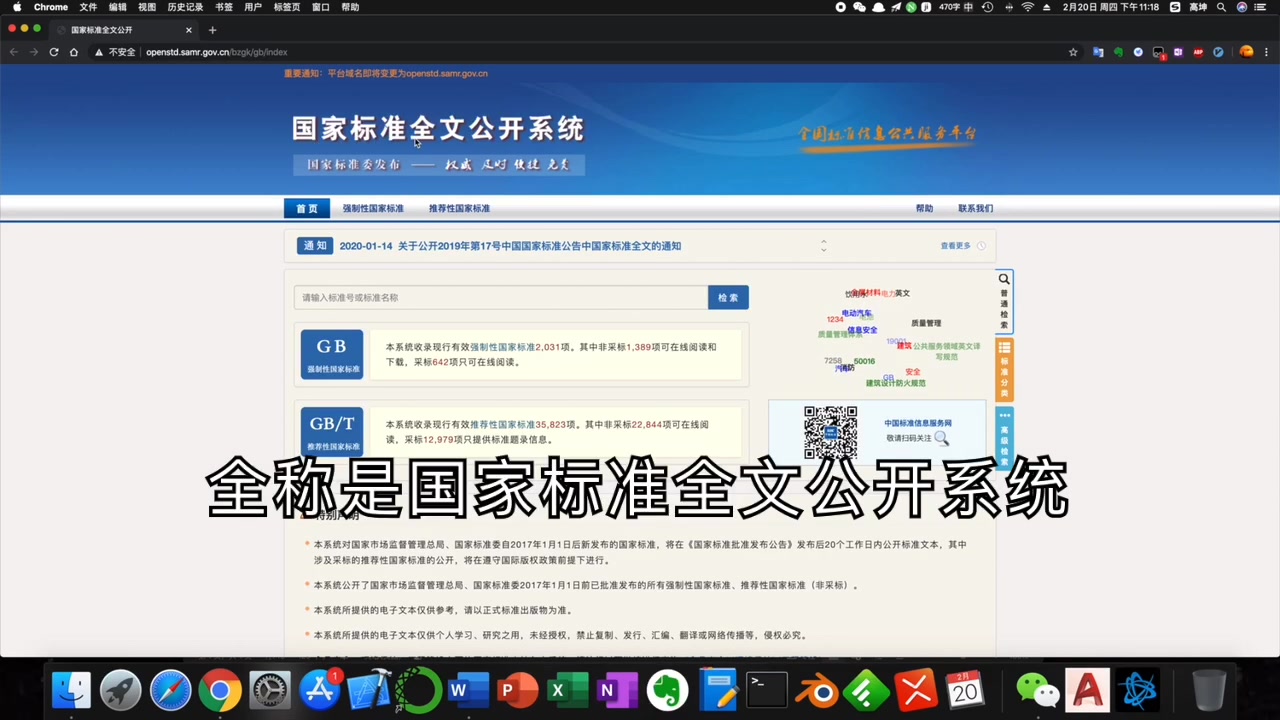Launch PowerPoint from the Dock
Viewport: 1280px width, 720px height.
pos(518,690)
